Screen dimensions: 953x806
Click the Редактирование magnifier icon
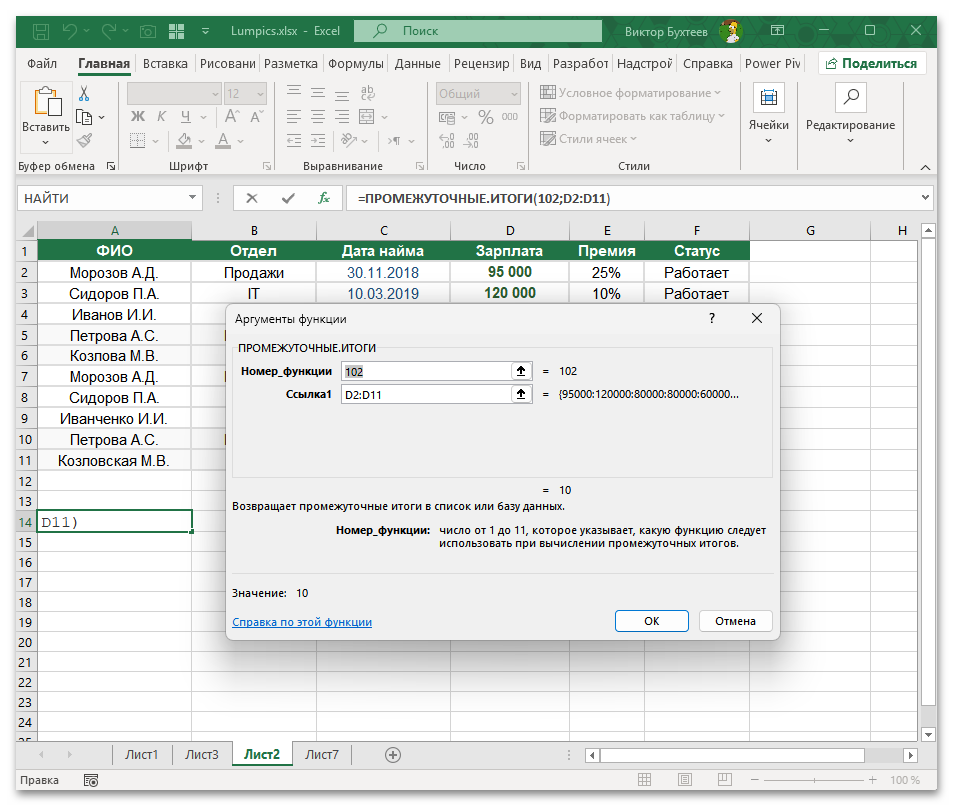coord(850,97)
